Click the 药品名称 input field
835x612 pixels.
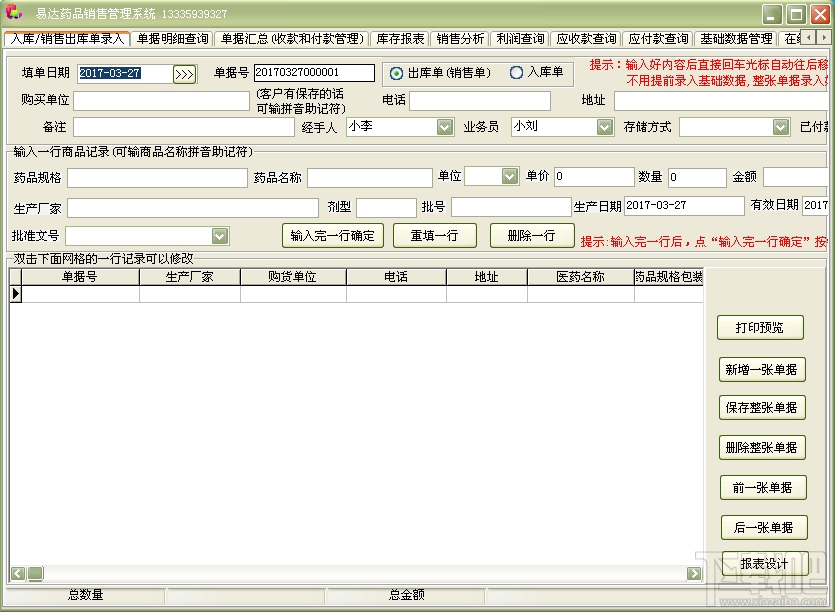coord(370,178)
